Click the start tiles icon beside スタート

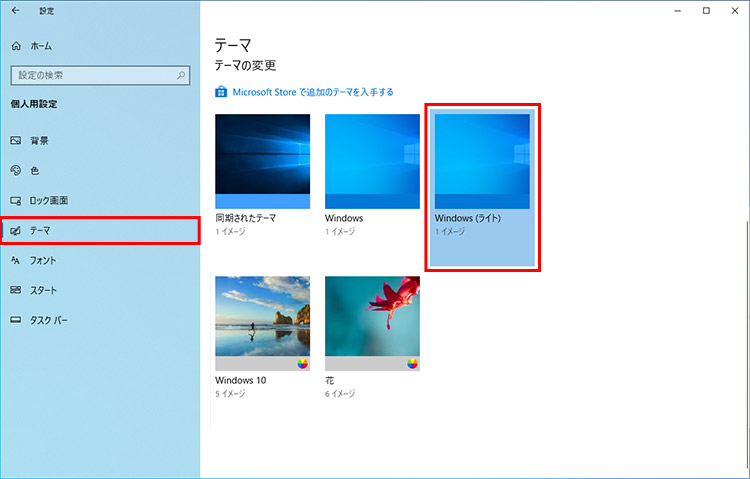16,290
